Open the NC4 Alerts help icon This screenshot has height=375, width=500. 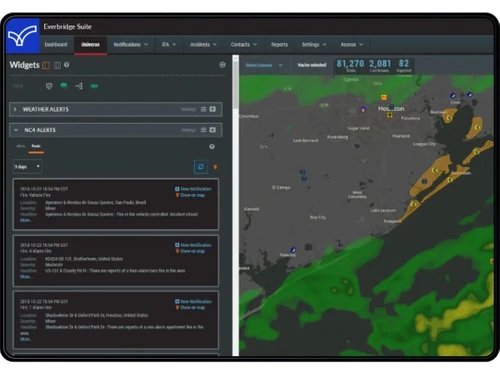[x=212, y=147]
